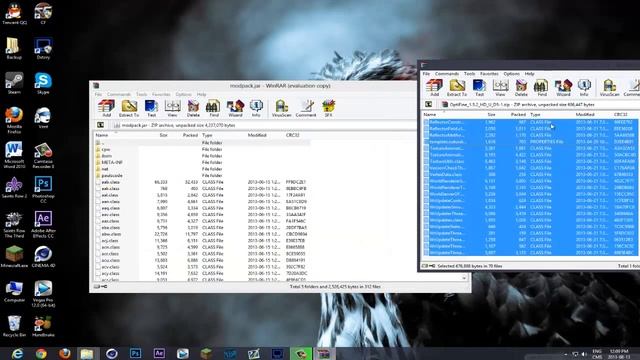Open HandBrake desktop shortcut
The image size is (640, 360).
coord(43,326)
